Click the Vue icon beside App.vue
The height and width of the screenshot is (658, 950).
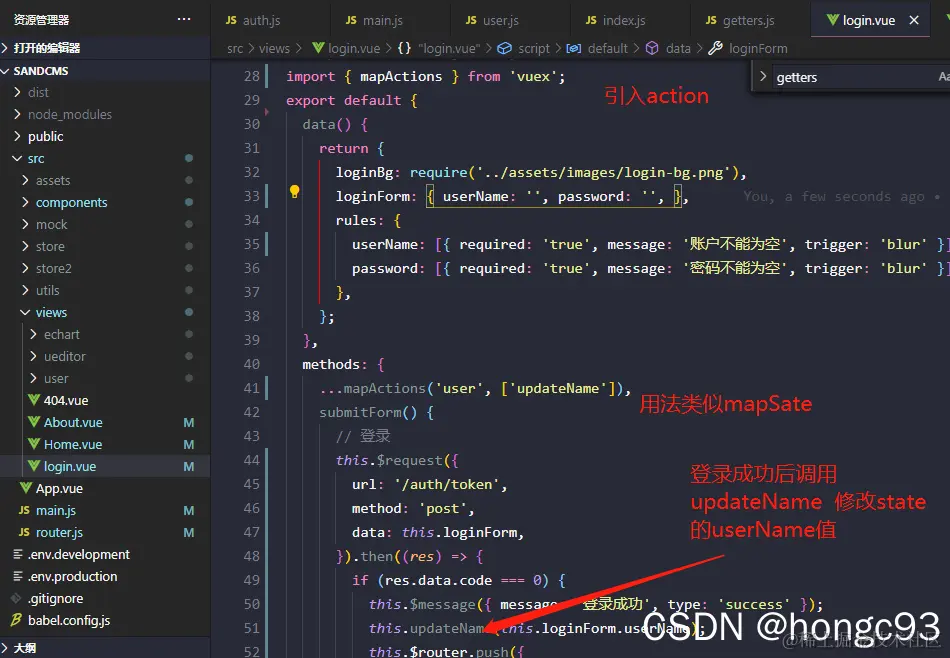[x=25, y=488]
